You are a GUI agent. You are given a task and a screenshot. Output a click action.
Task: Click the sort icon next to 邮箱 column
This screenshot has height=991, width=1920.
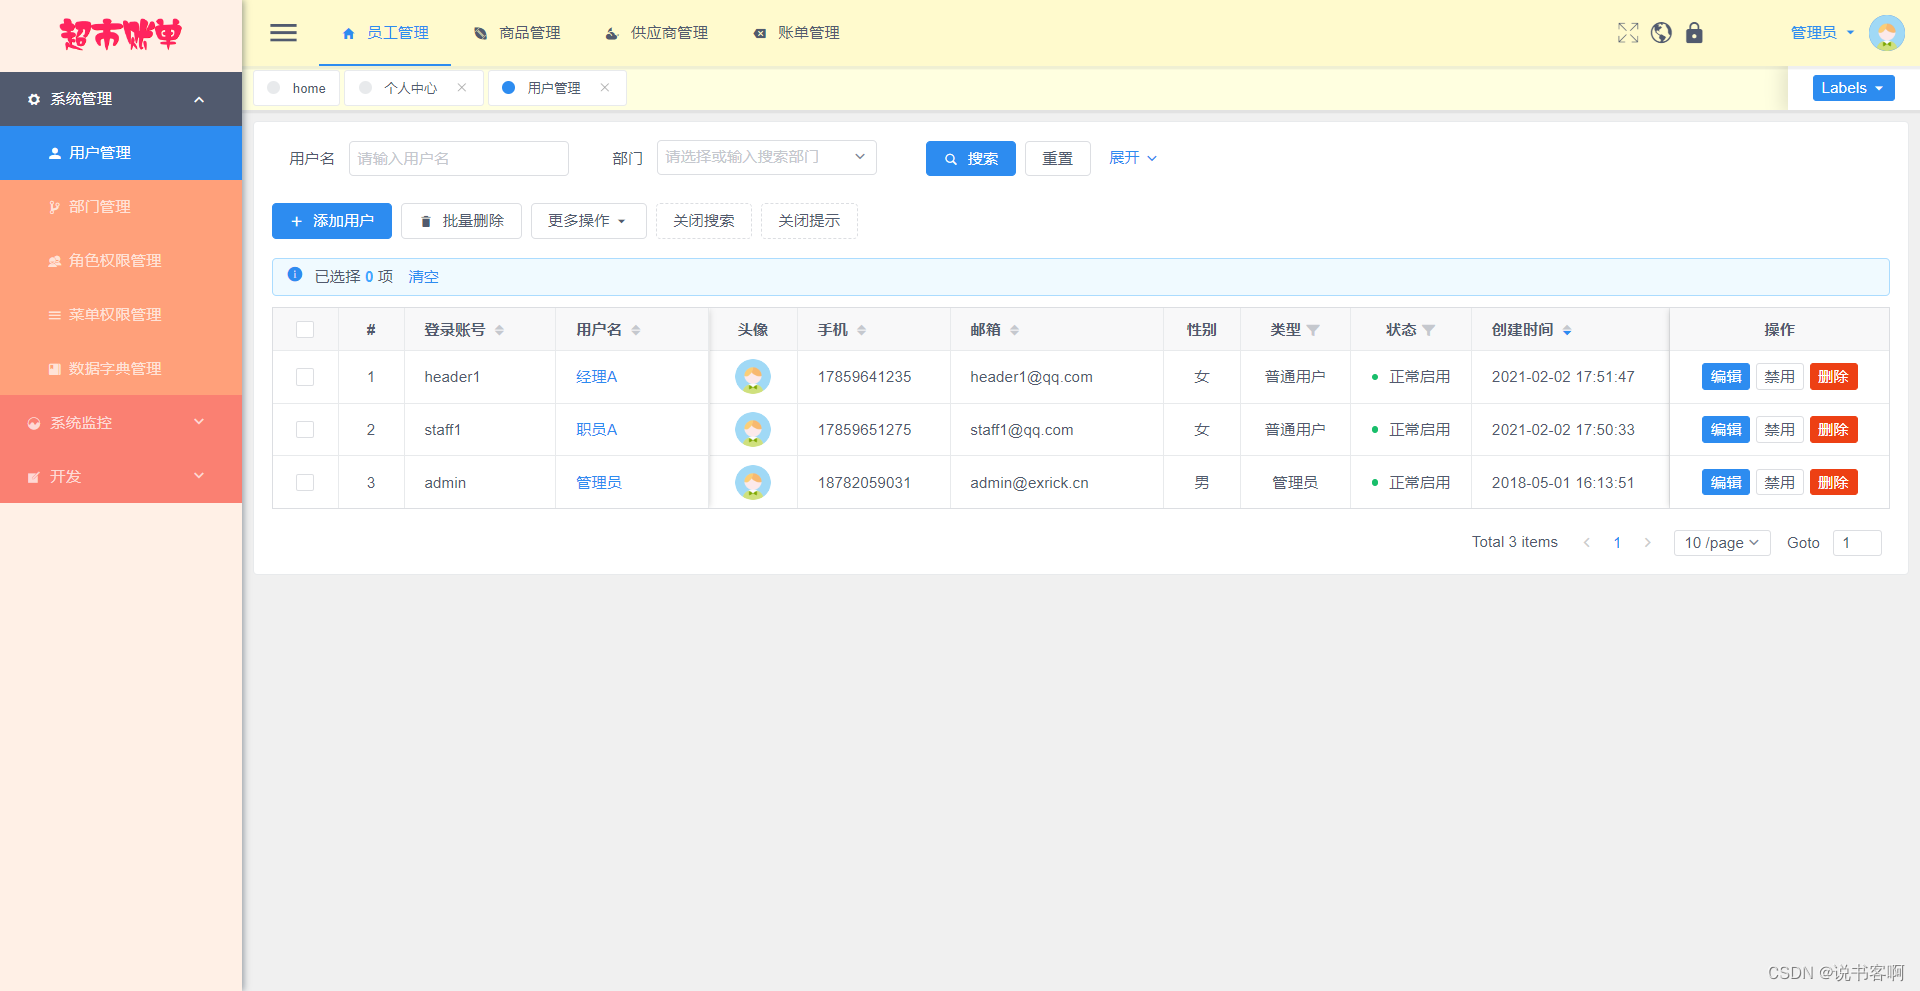coord(1014,330)
